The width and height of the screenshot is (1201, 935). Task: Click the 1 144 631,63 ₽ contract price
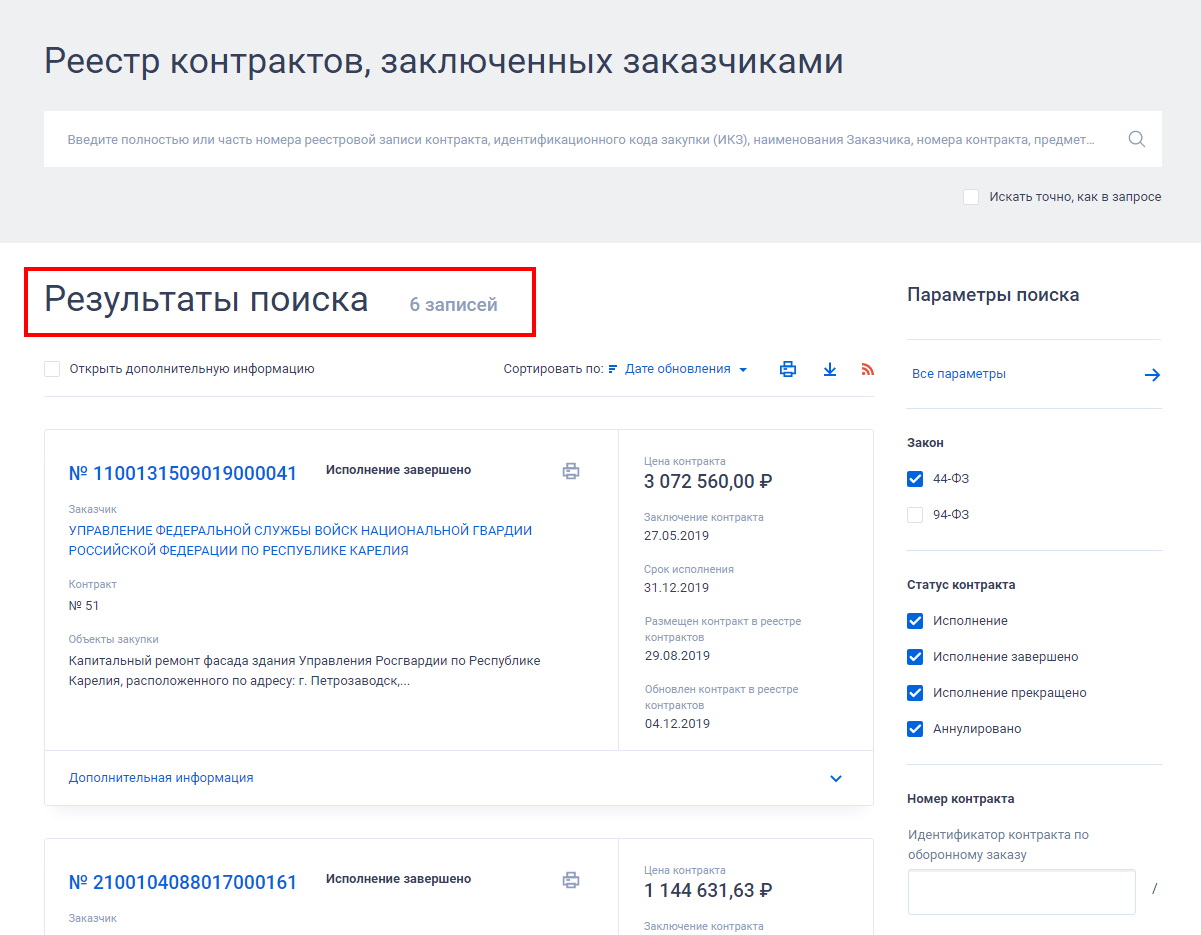708,891
